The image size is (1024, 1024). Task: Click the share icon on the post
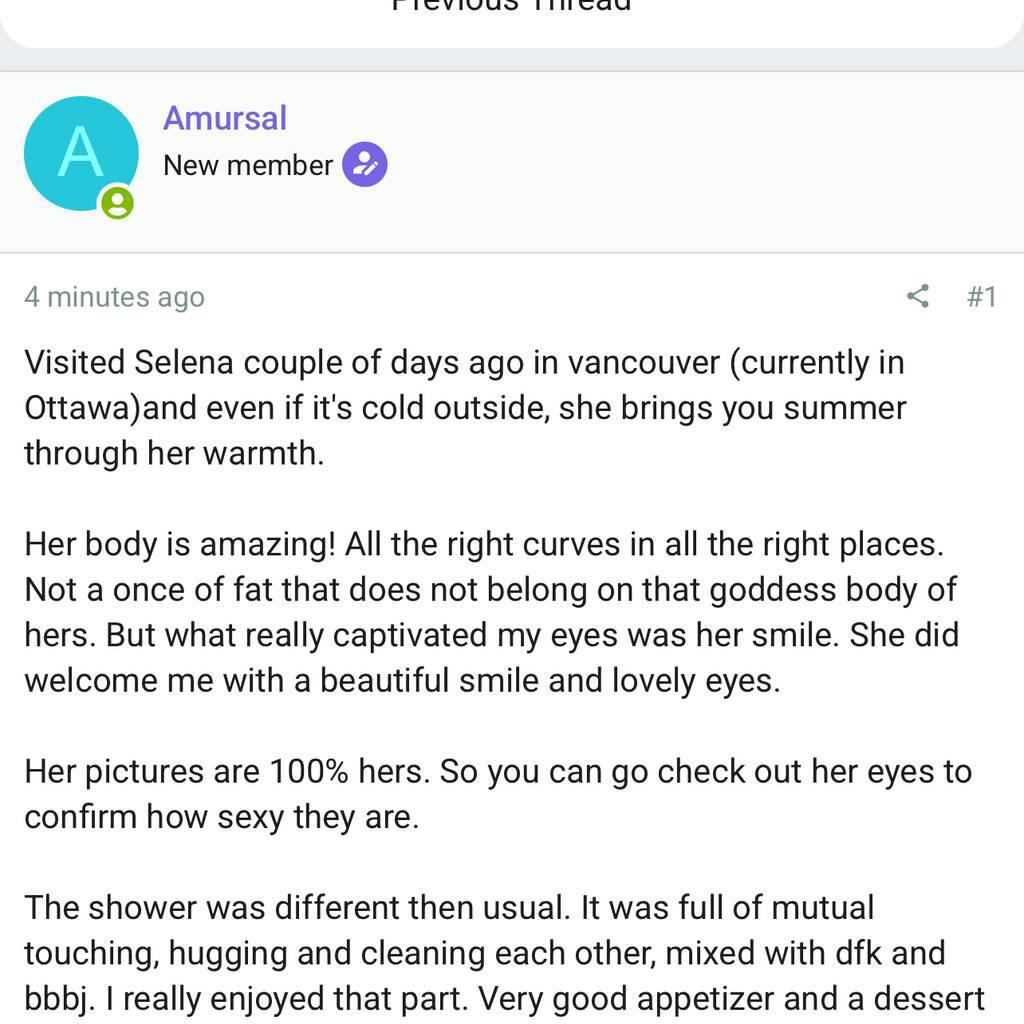coord(917,296)
